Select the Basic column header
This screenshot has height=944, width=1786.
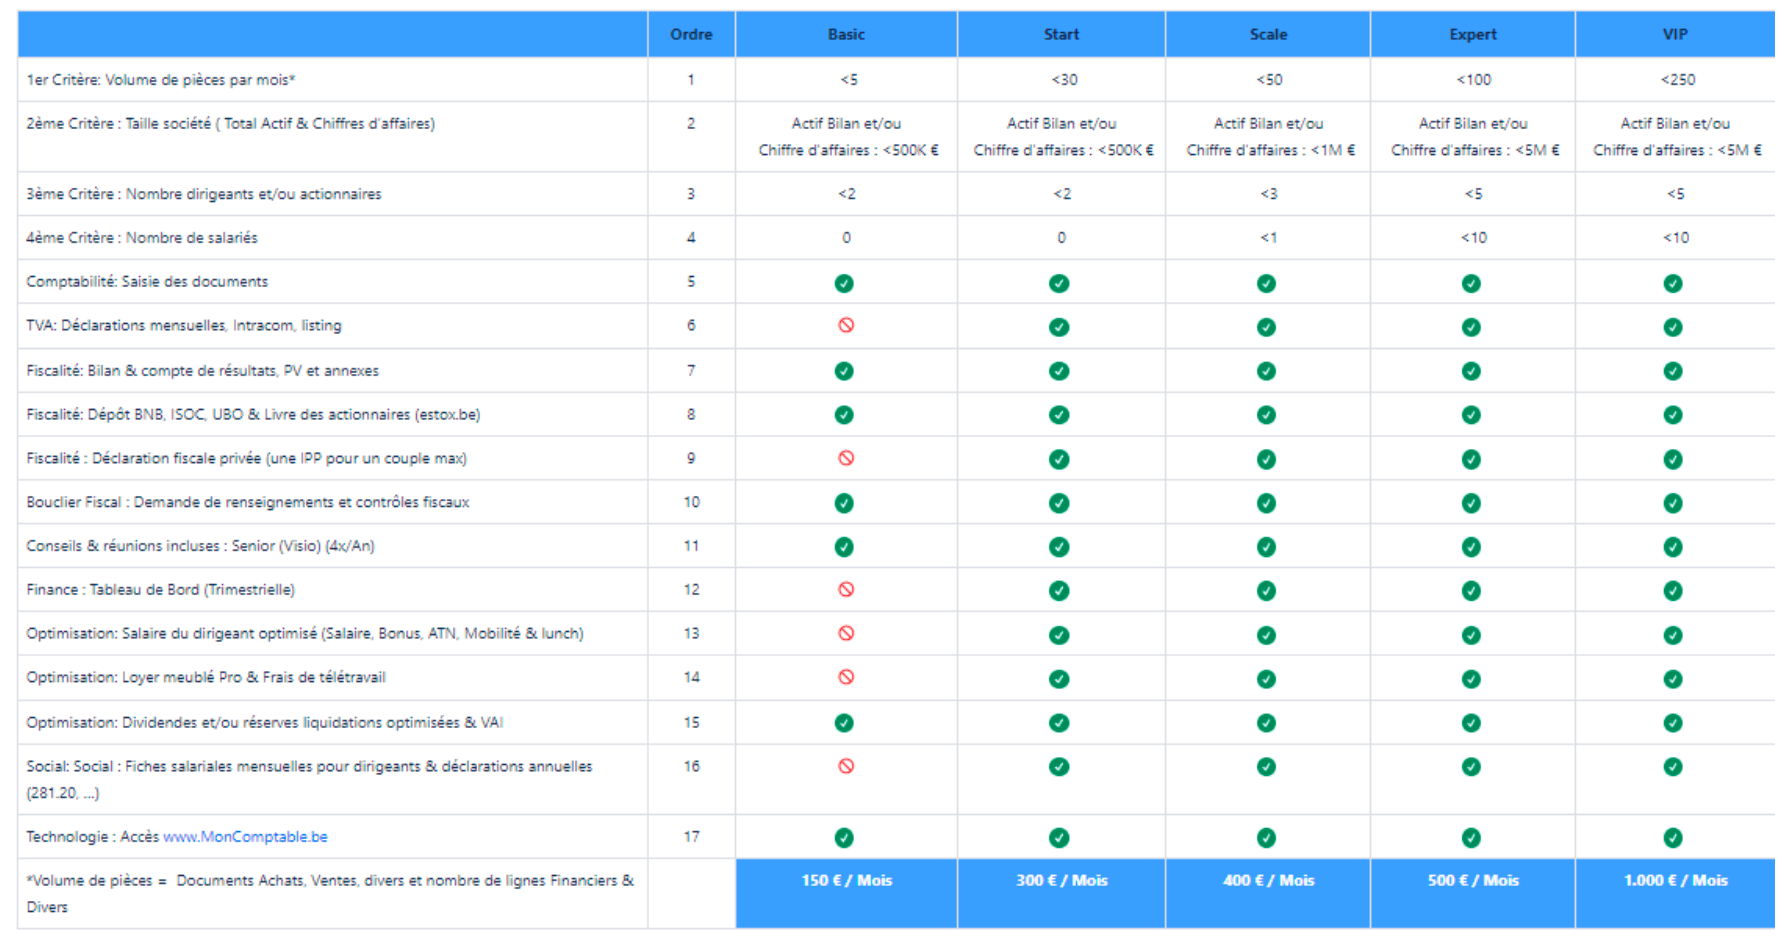(846, 35)
